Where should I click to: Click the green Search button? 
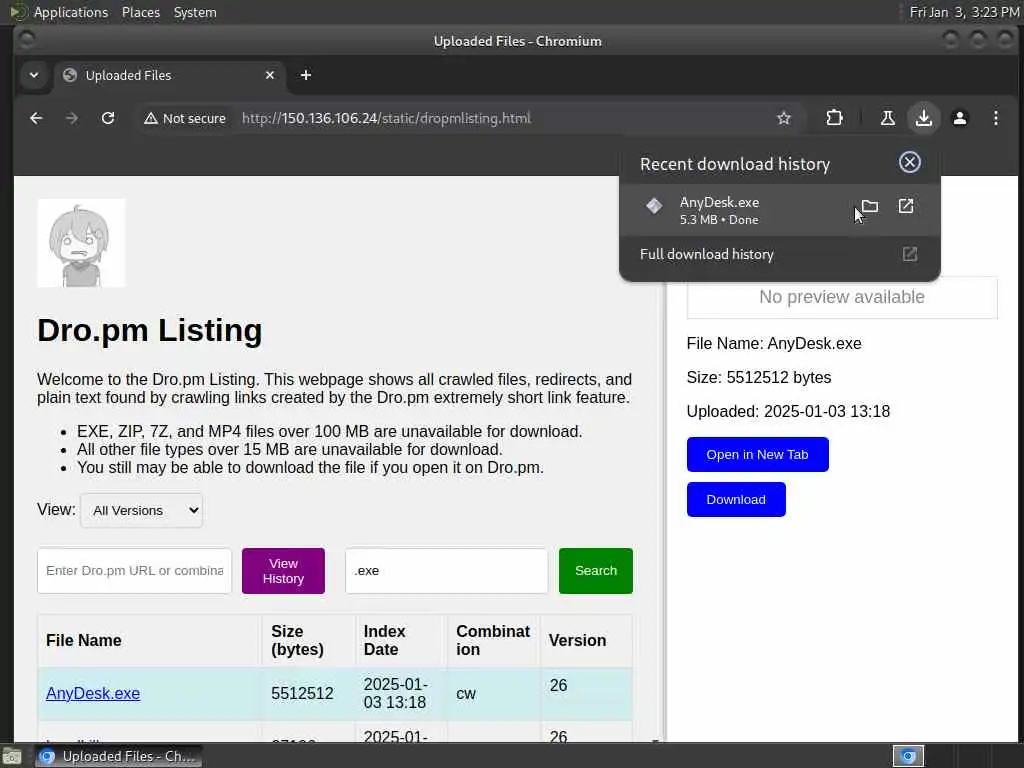(596, 571)
